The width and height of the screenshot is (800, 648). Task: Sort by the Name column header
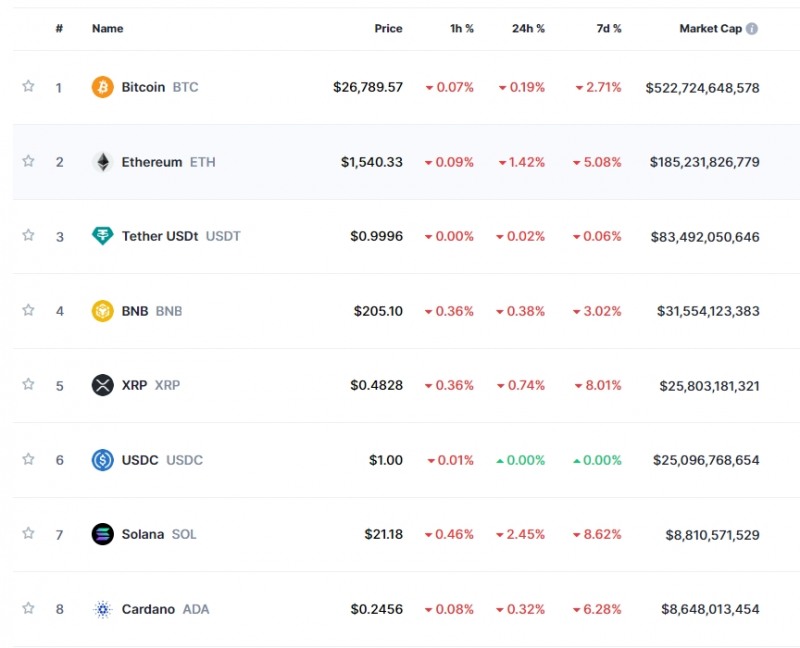tap(108, 29)
